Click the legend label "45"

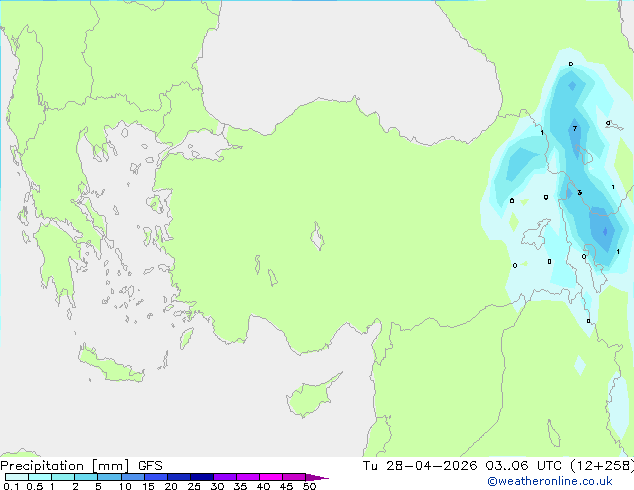tap(286, 486)
